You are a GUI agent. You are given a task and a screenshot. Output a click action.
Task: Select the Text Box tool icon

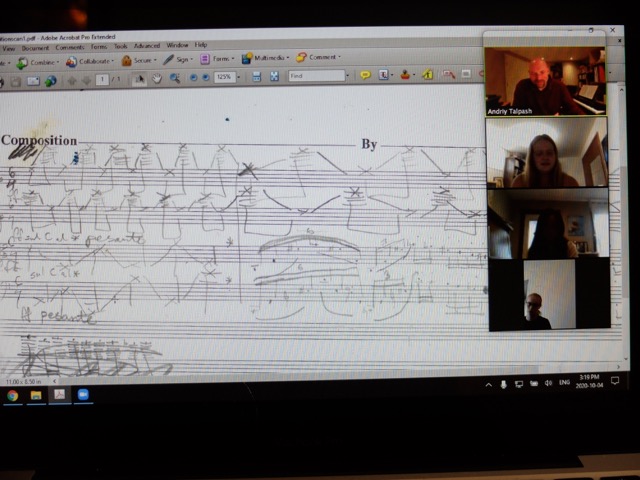pyautogui.click(x=466, y=73)
